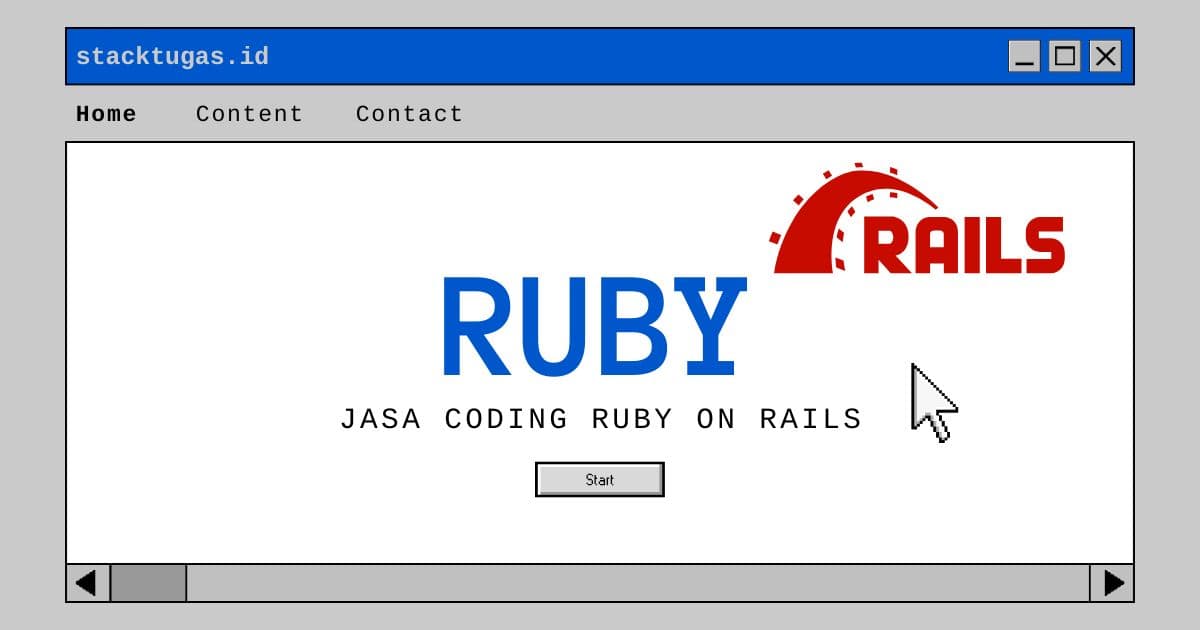Click the word CODING in the subtitle

(506, 419)
